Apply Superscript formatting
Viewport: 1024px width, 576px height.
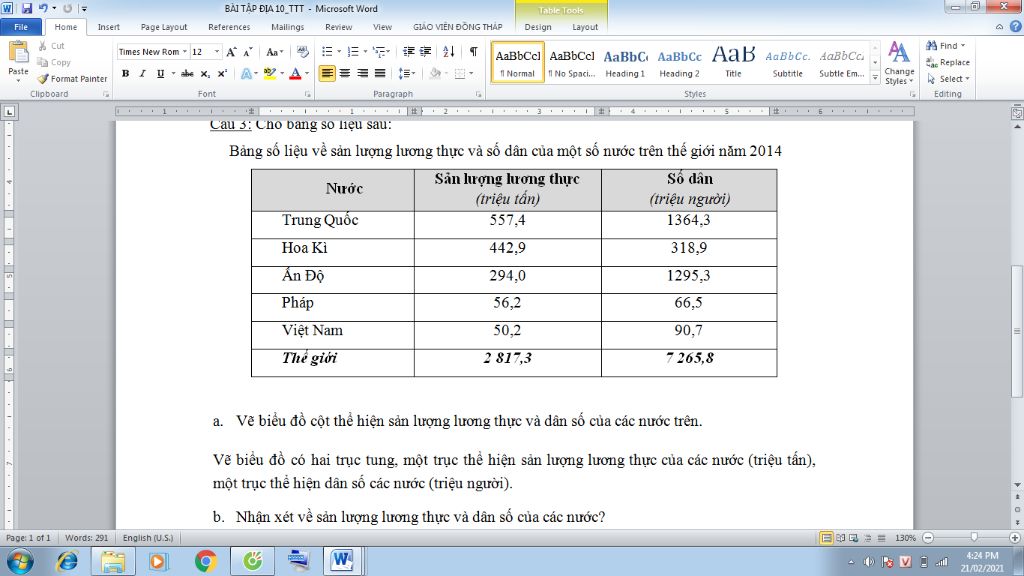tap(222, 74)
